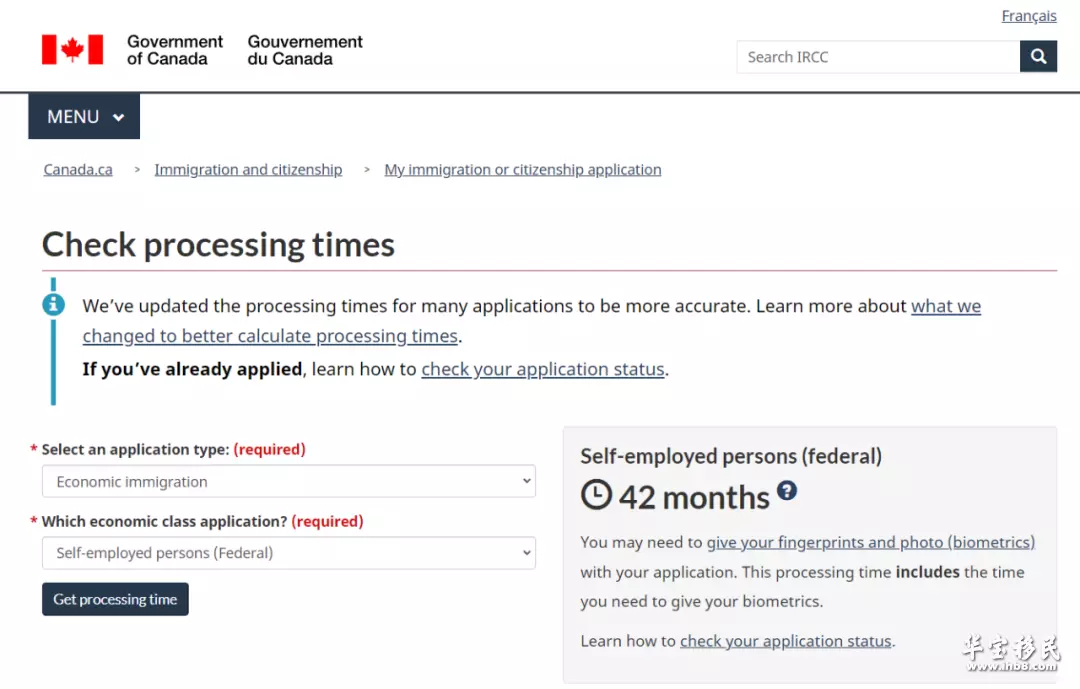Click the Get processing time button
Screen dimensions: 1080x689
point(115,599)
